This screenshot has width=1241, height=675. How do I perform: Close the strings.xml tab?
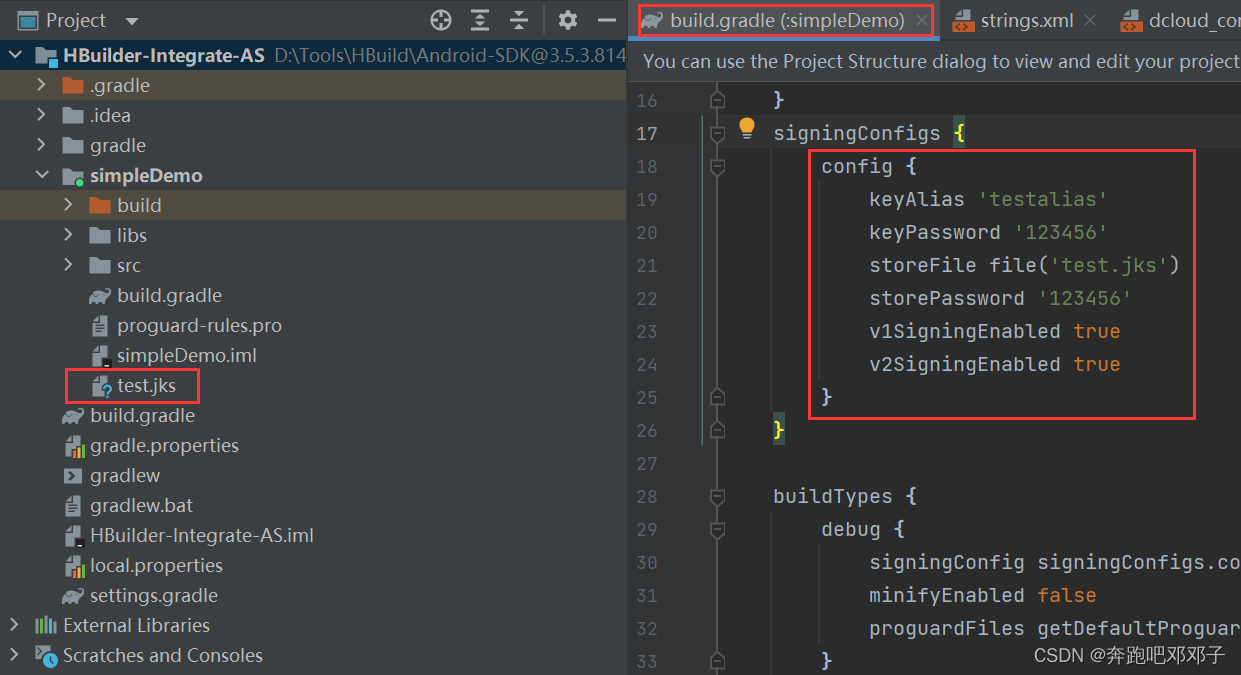coord(1089,20)
